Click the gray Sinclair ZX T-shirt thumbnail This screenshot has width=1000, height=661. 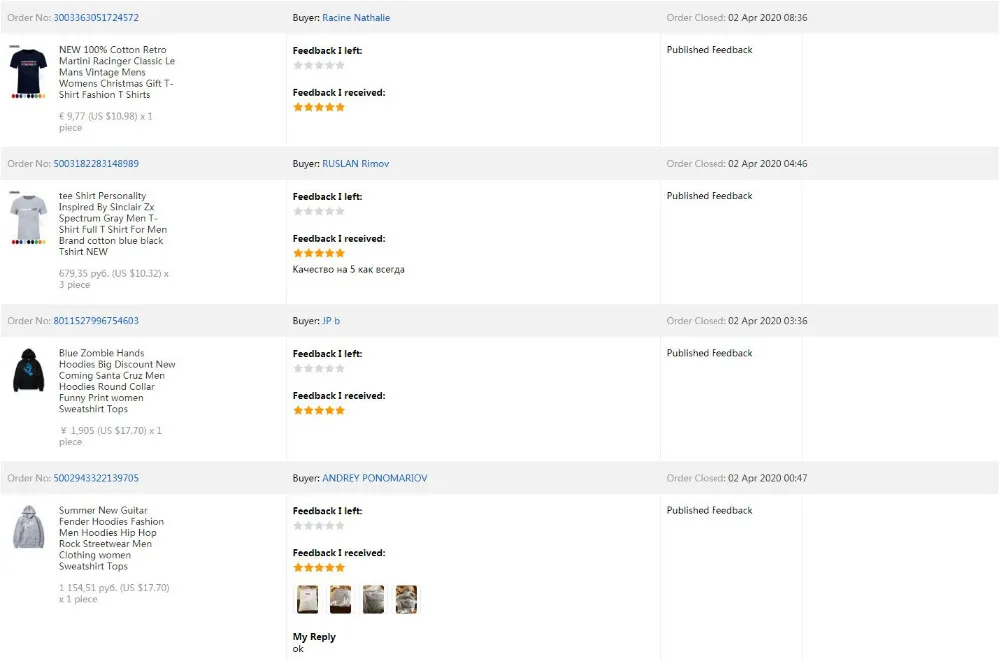(28, 220)
